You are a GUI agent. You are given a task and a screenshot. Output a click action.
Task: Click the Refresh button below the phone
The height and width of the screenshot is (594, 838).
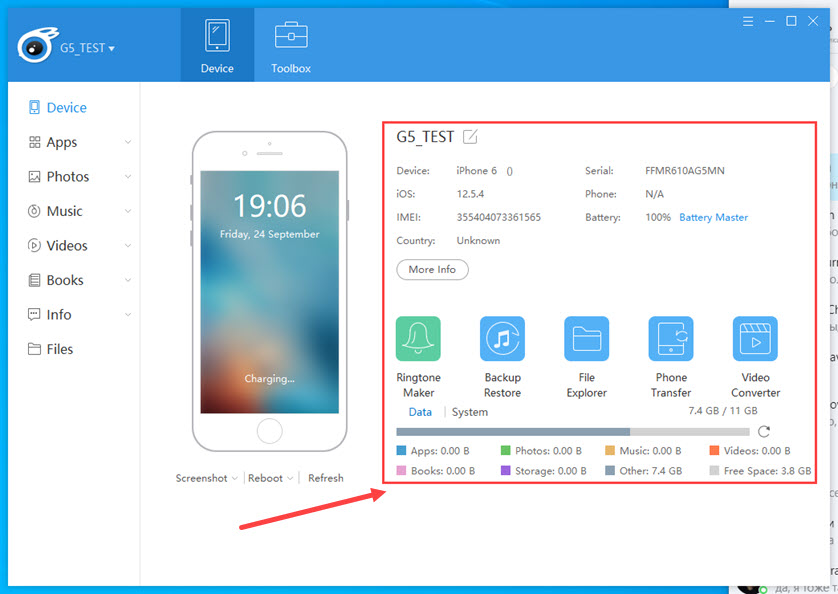pyautogui.click(x=326, y=478)
